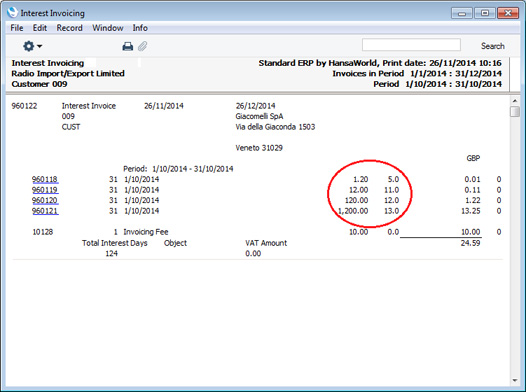
Task: Open invoice link 960121
Action: 45,211
